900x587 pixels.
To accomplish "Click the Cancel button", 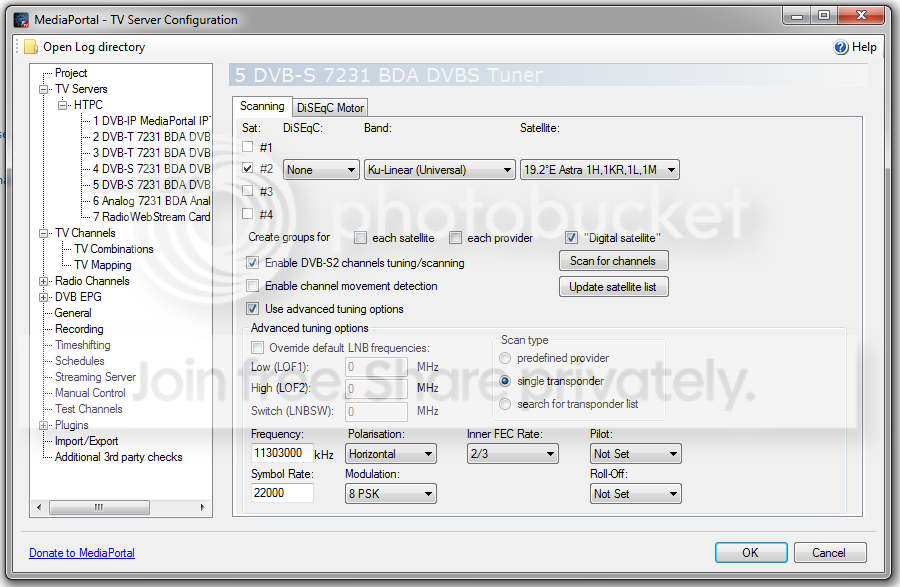I will 830,553.
